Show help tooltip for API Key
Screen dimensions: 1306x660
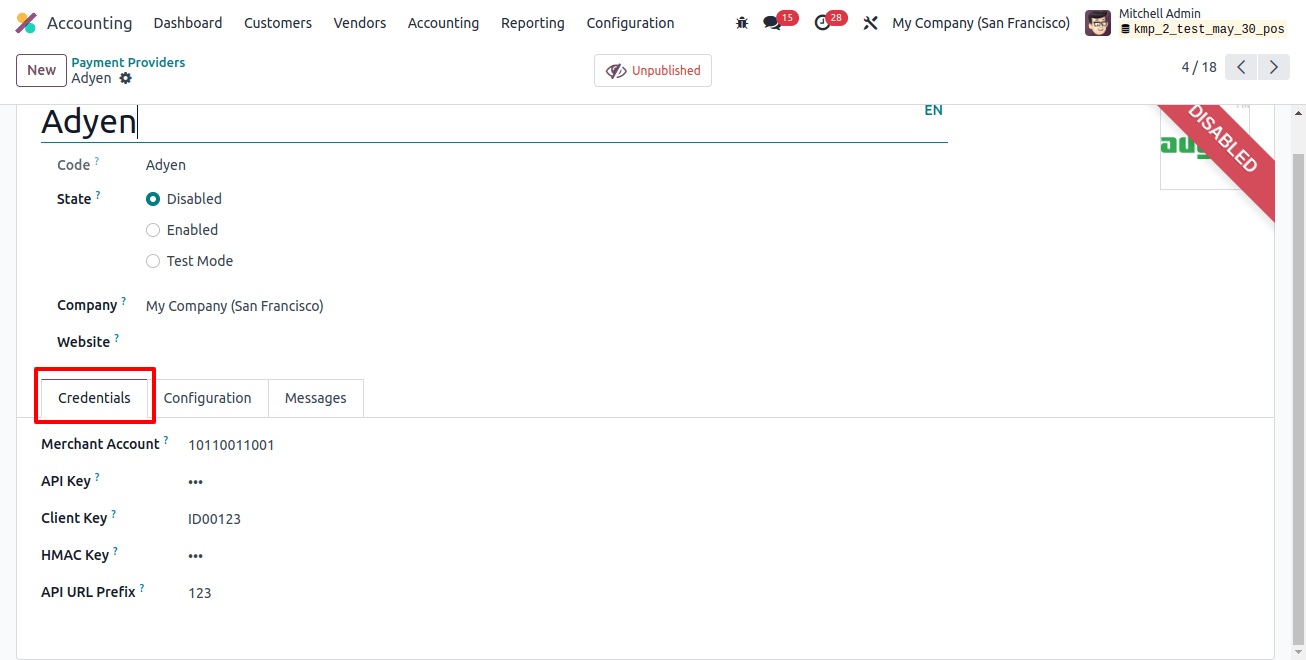tap(97, 476)
